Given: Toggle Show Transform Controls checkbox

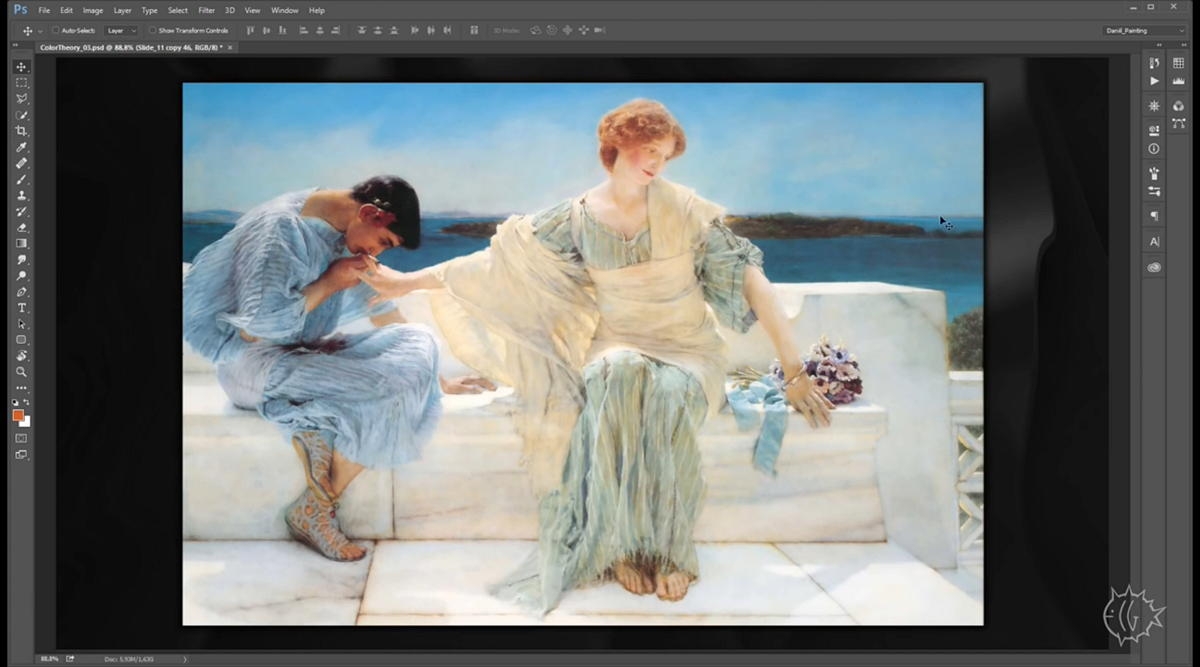Looking at the screenshot, I should click(153, 30).
